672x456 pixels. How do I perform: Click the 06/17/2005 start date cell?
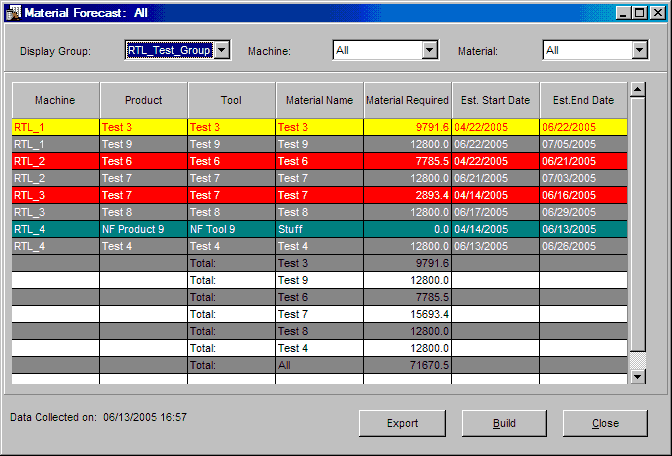coord(495,212)
